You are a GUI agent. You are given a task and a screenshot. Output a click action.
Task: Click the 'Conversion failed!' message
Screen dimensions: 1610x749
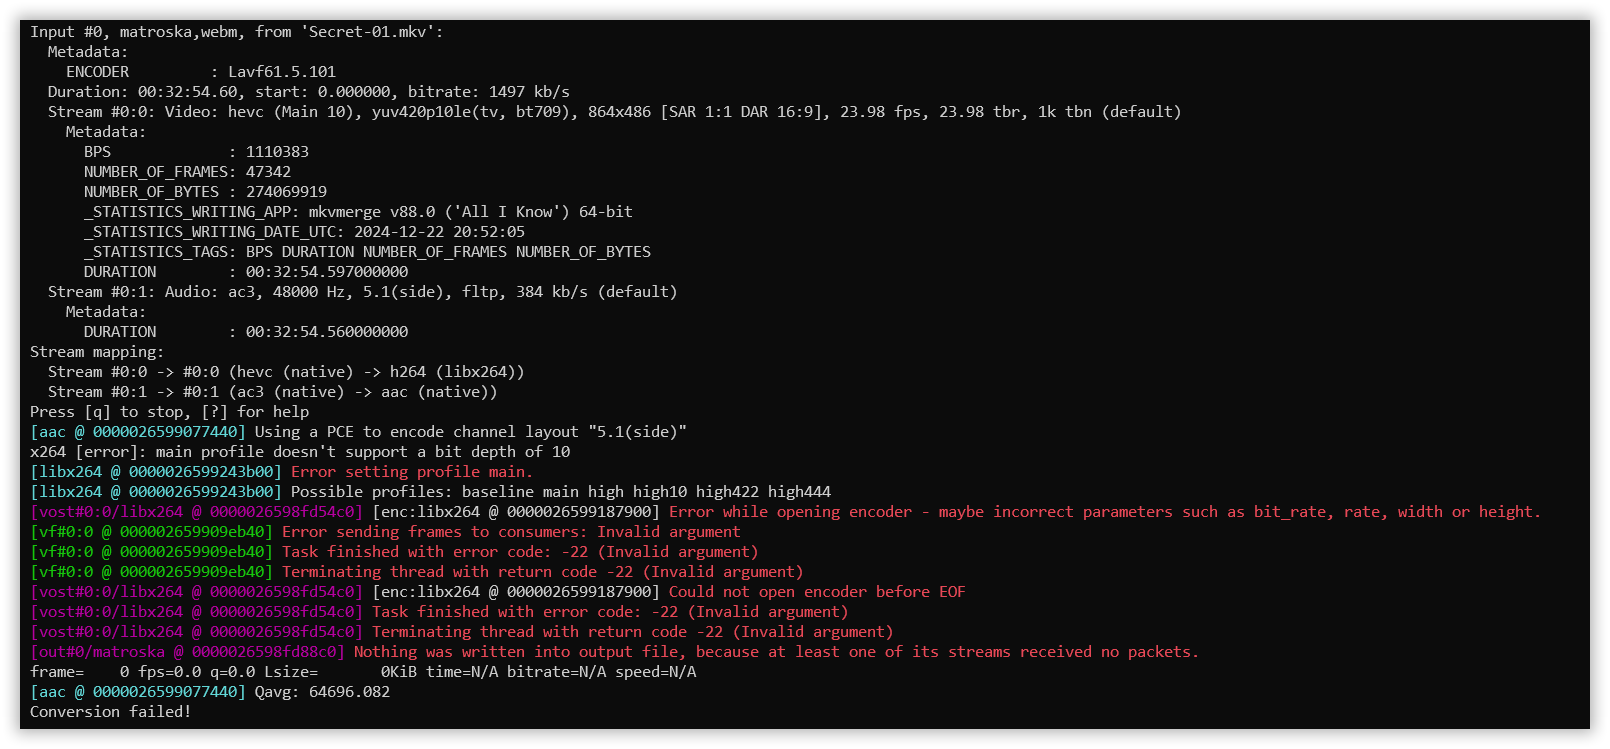(x=110, y=712)
